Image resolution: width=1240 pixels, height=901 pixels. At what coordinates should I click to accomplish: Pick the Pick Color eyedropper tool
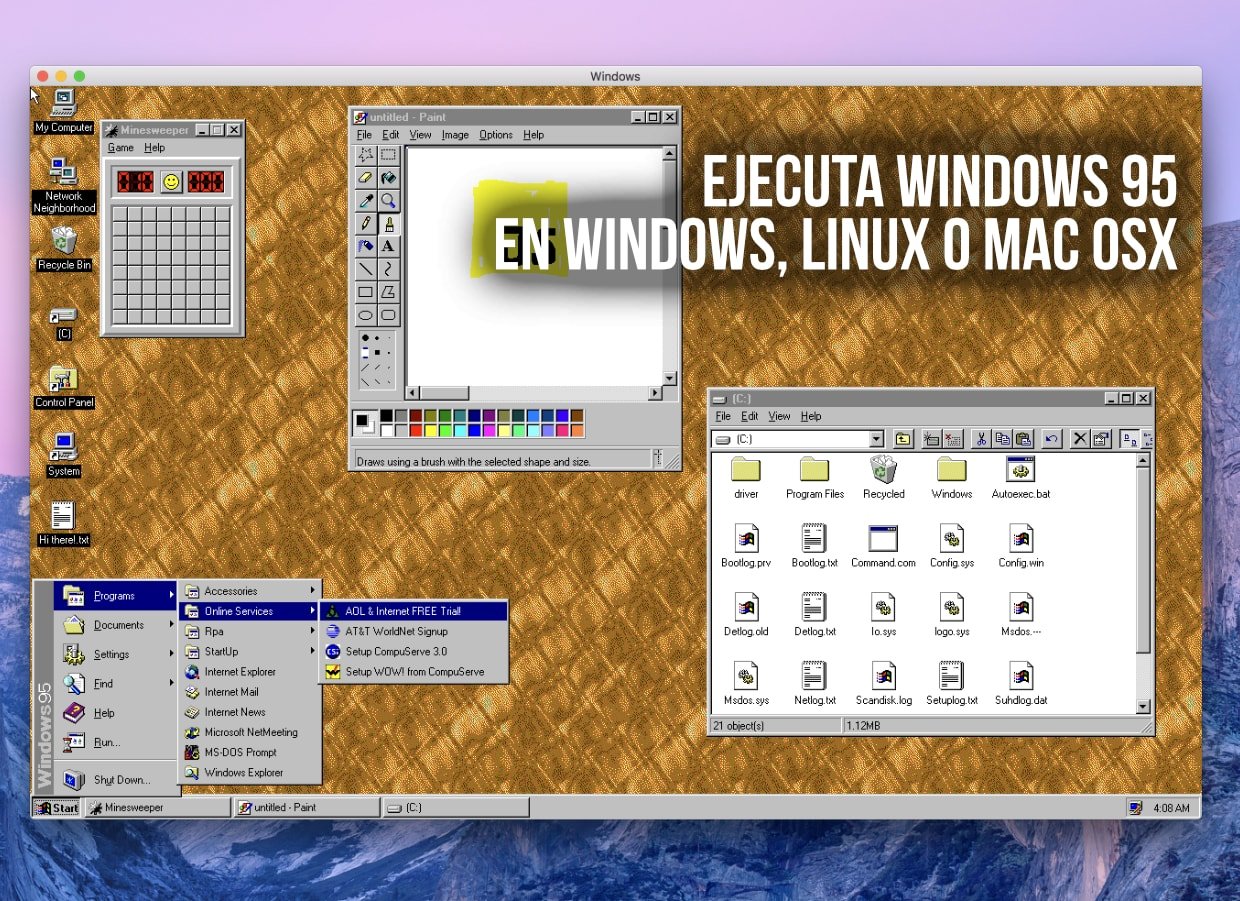click(366, 201)
